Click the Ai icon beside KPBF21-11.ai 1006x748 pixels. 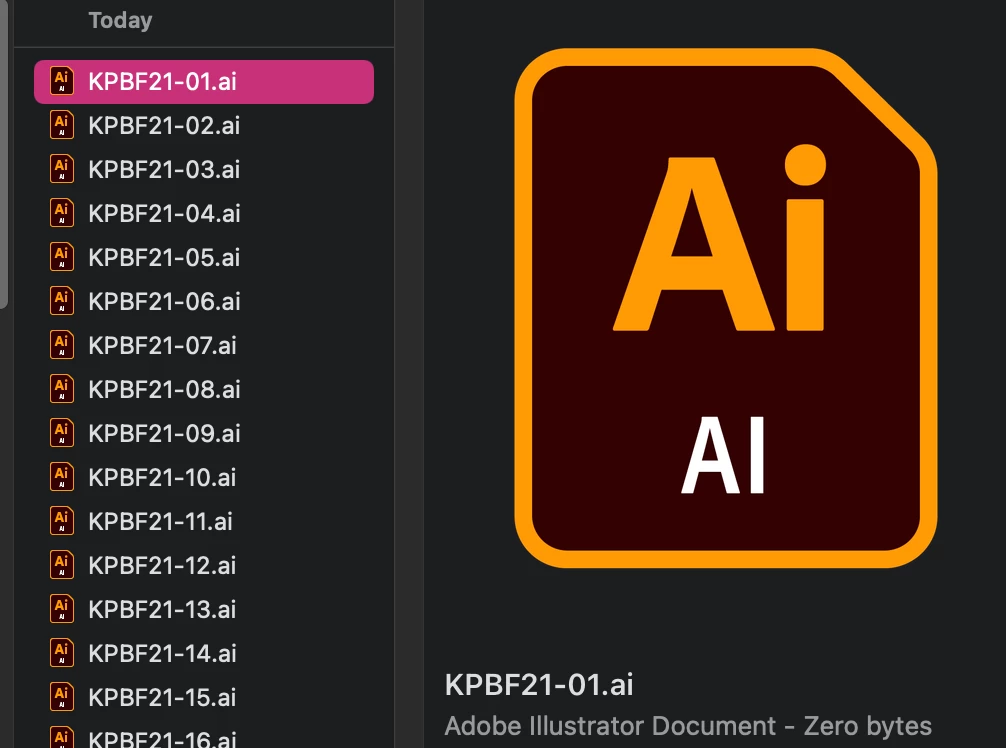pyautogui.click(x=62, y=522)
